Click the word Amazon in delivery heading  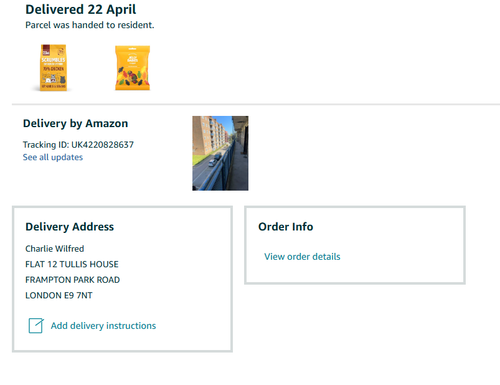107,123
